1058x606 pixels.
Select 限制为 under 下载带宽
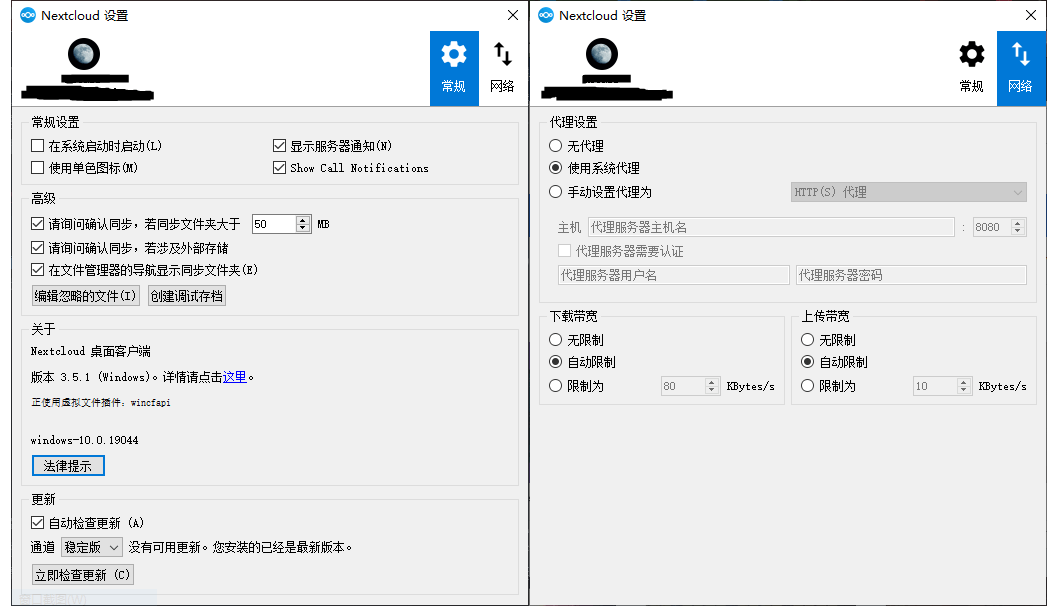555,386
